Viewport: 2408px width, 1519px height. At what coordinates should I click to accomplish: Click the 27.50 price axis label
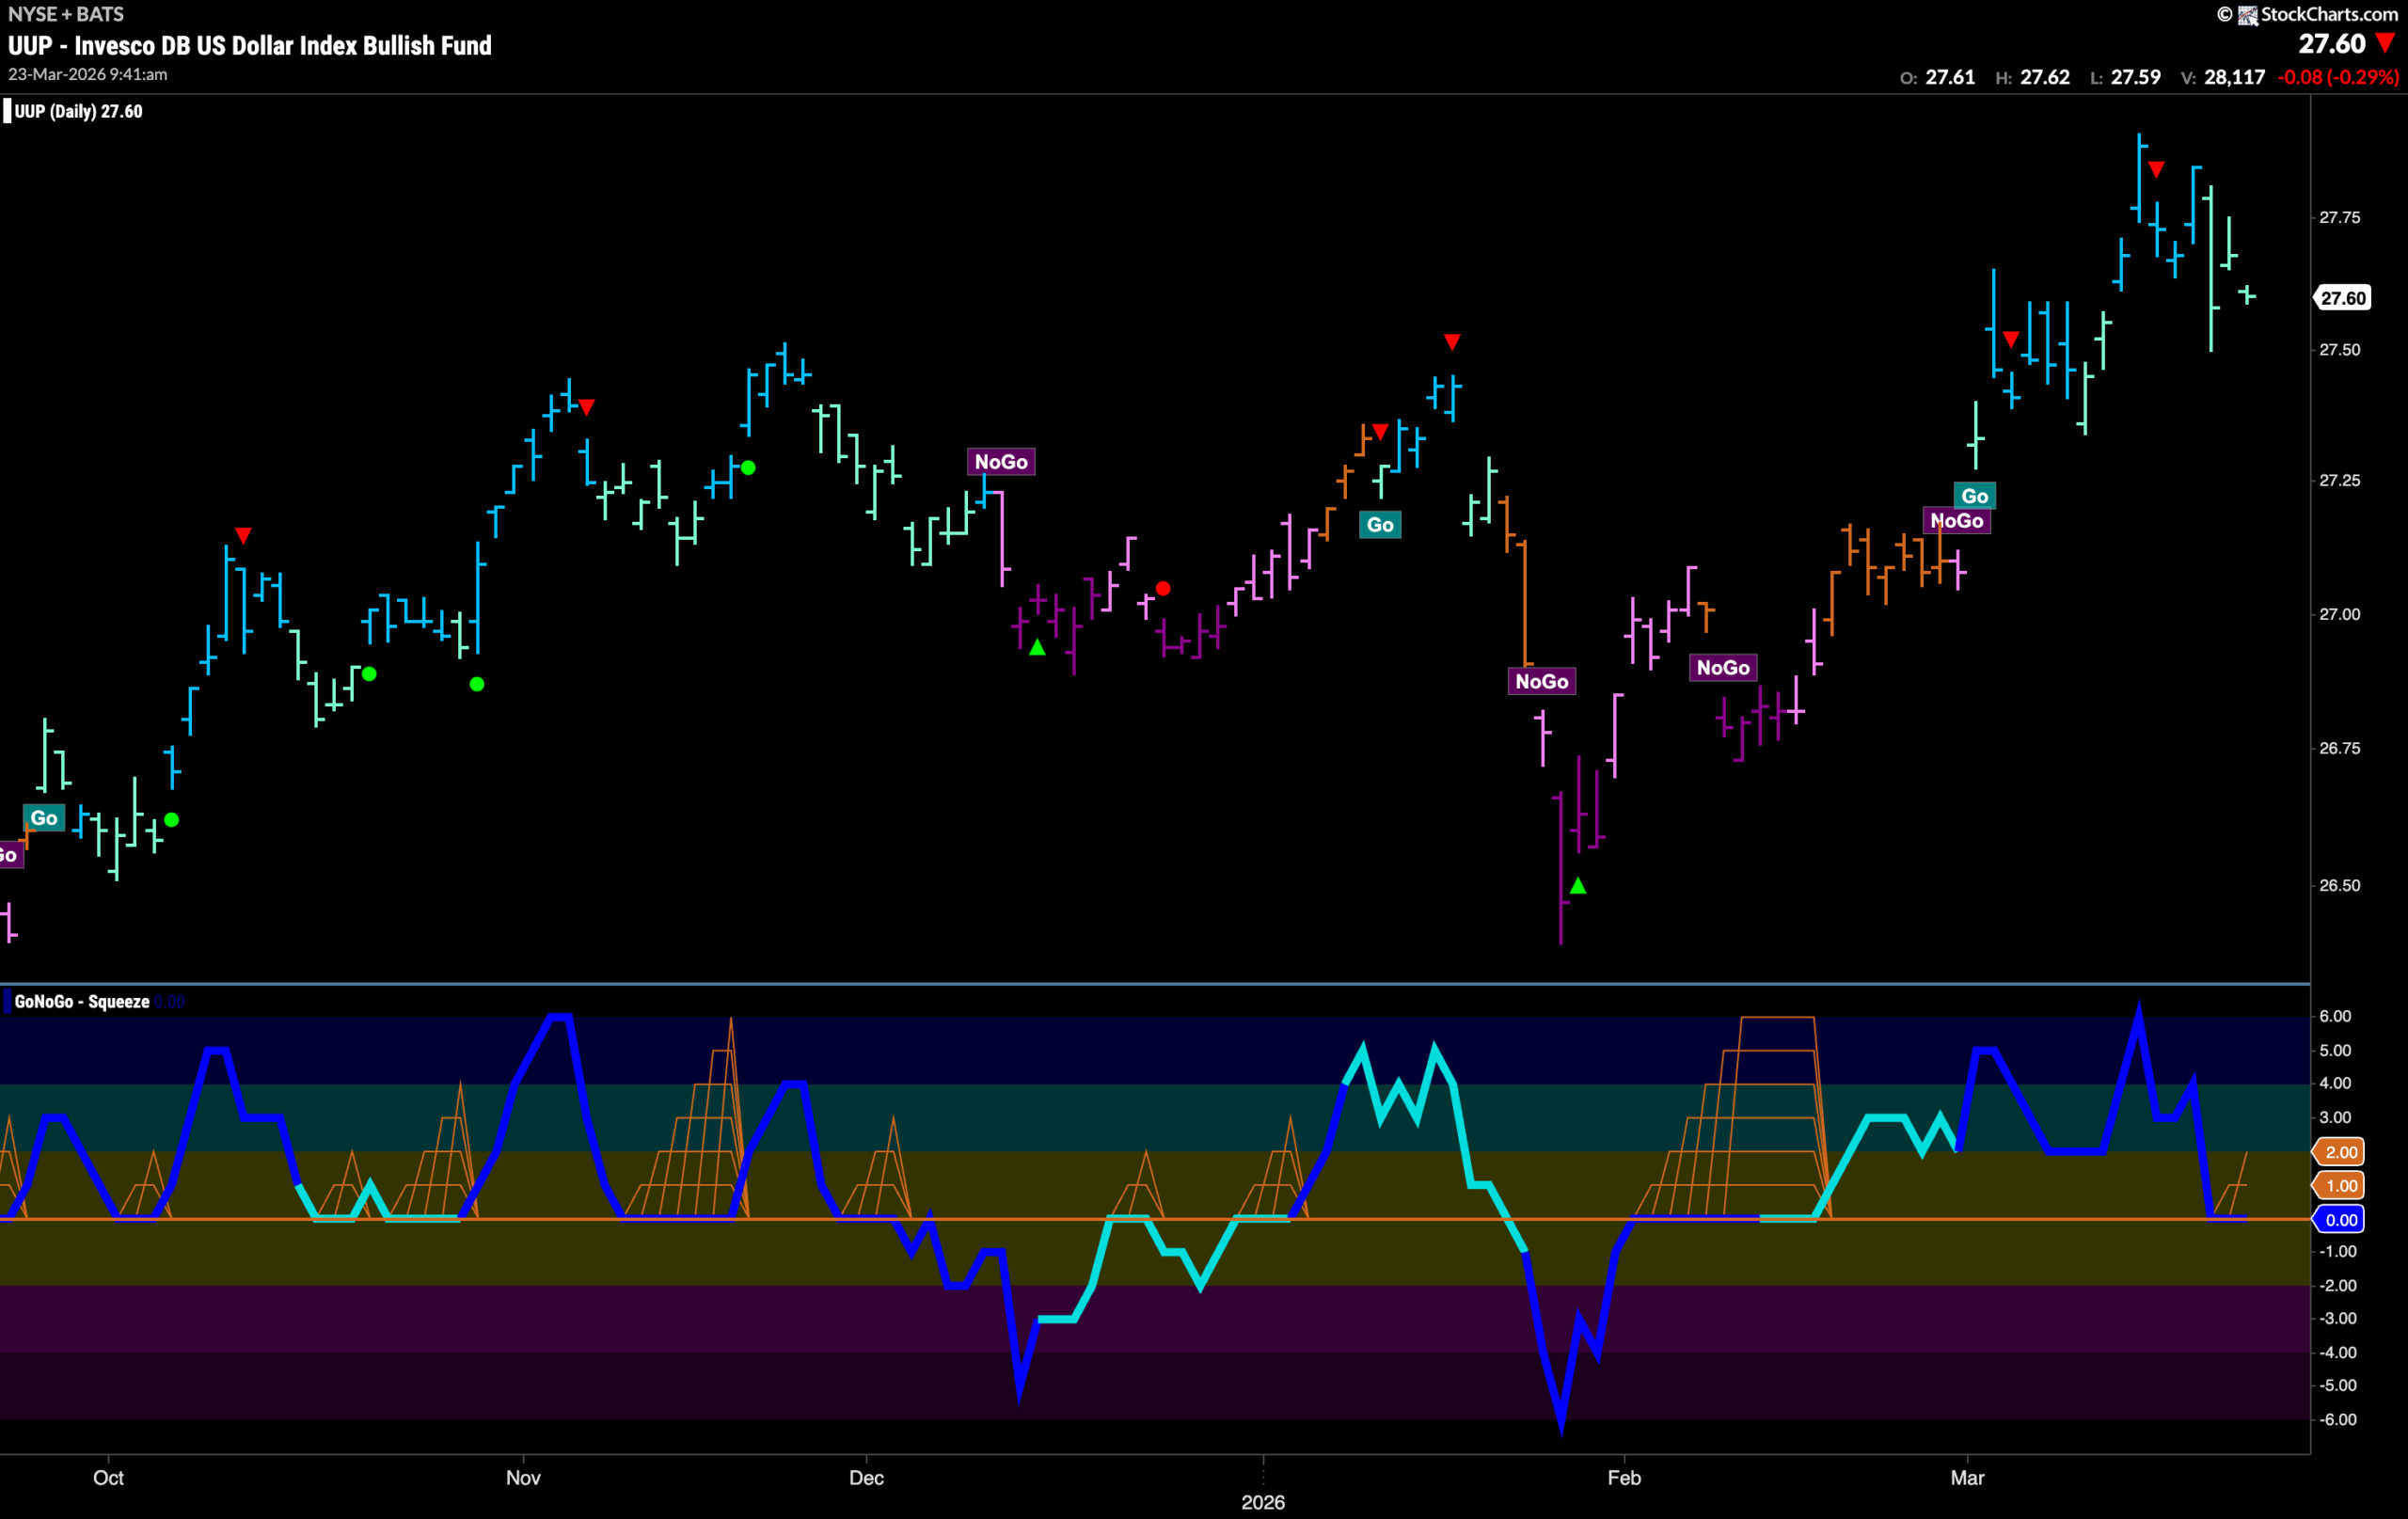click(2340, 350)
